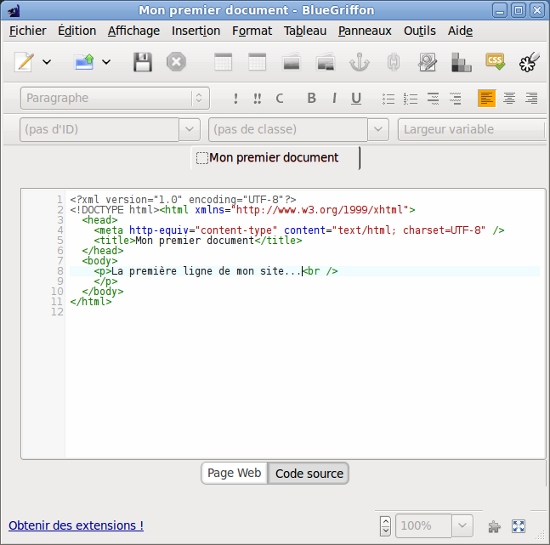Click the Preferences gear brush icon
This screenshot has height=545, width=550.
529,62
